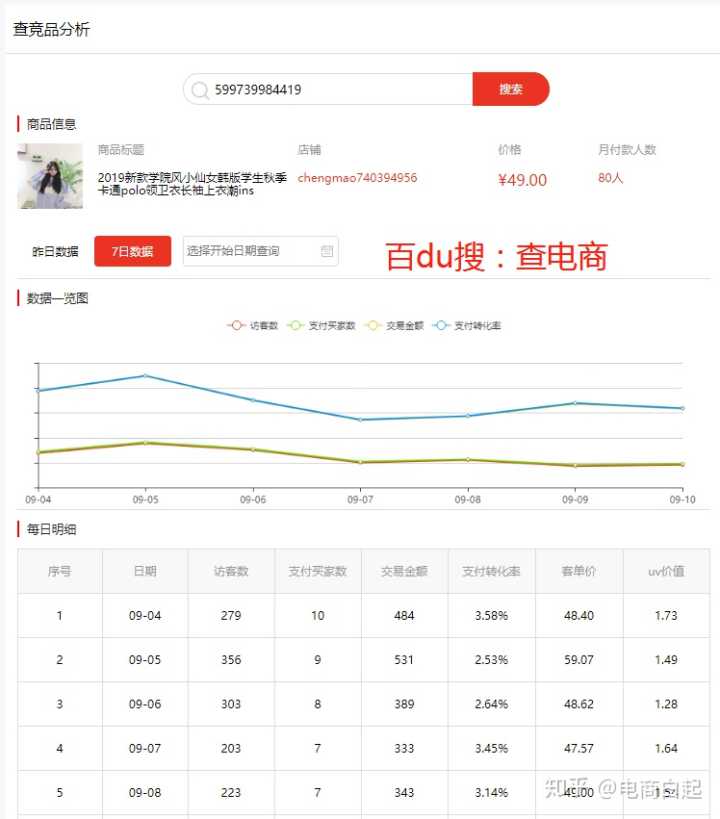
Task: Click the 09-09 blue line data point
Action: point(575,403)
